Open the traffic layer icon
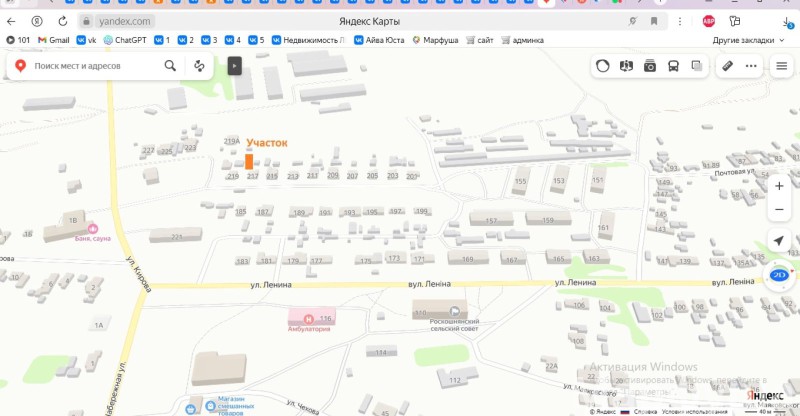800x416 pixels. (x=603, y=66)
